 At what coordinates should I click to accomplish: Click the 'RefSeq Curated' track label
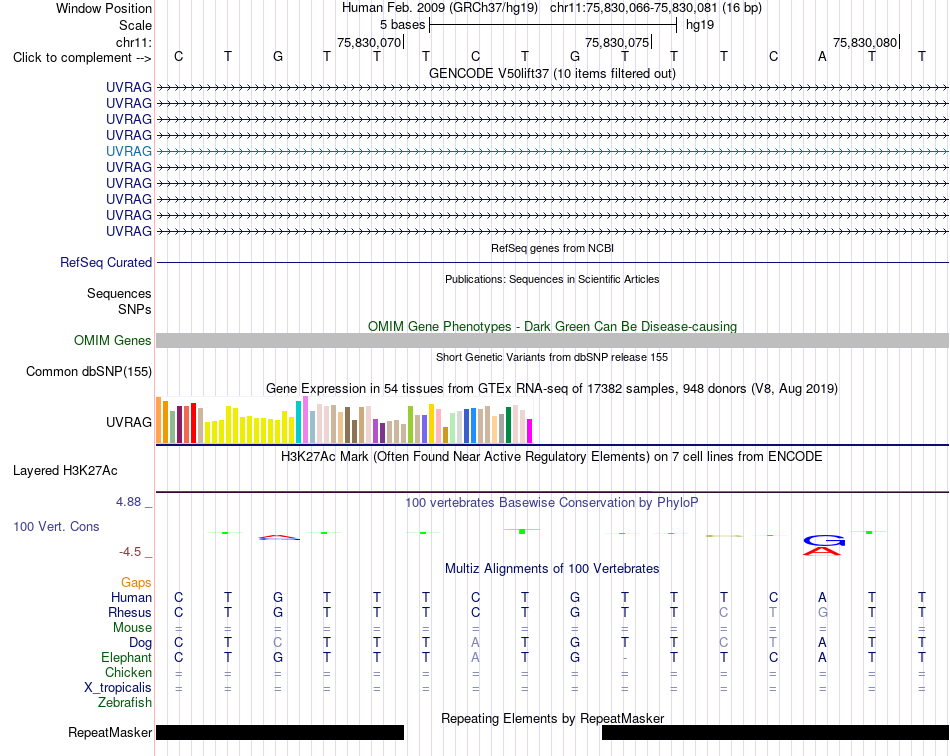[x=105, y=262]
